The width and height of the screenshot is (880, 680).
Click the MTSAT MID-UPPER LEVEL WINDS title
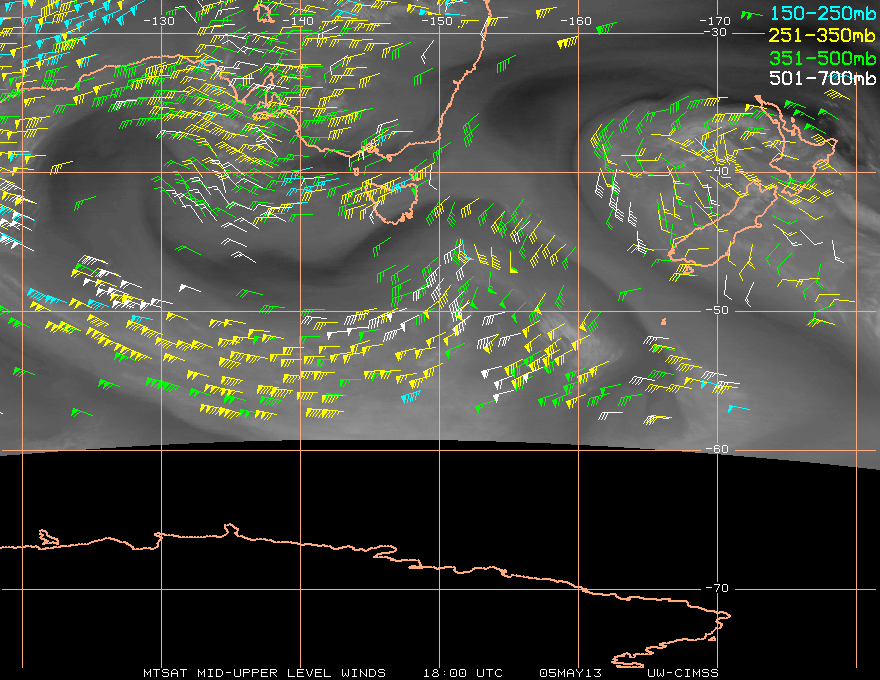264,673
